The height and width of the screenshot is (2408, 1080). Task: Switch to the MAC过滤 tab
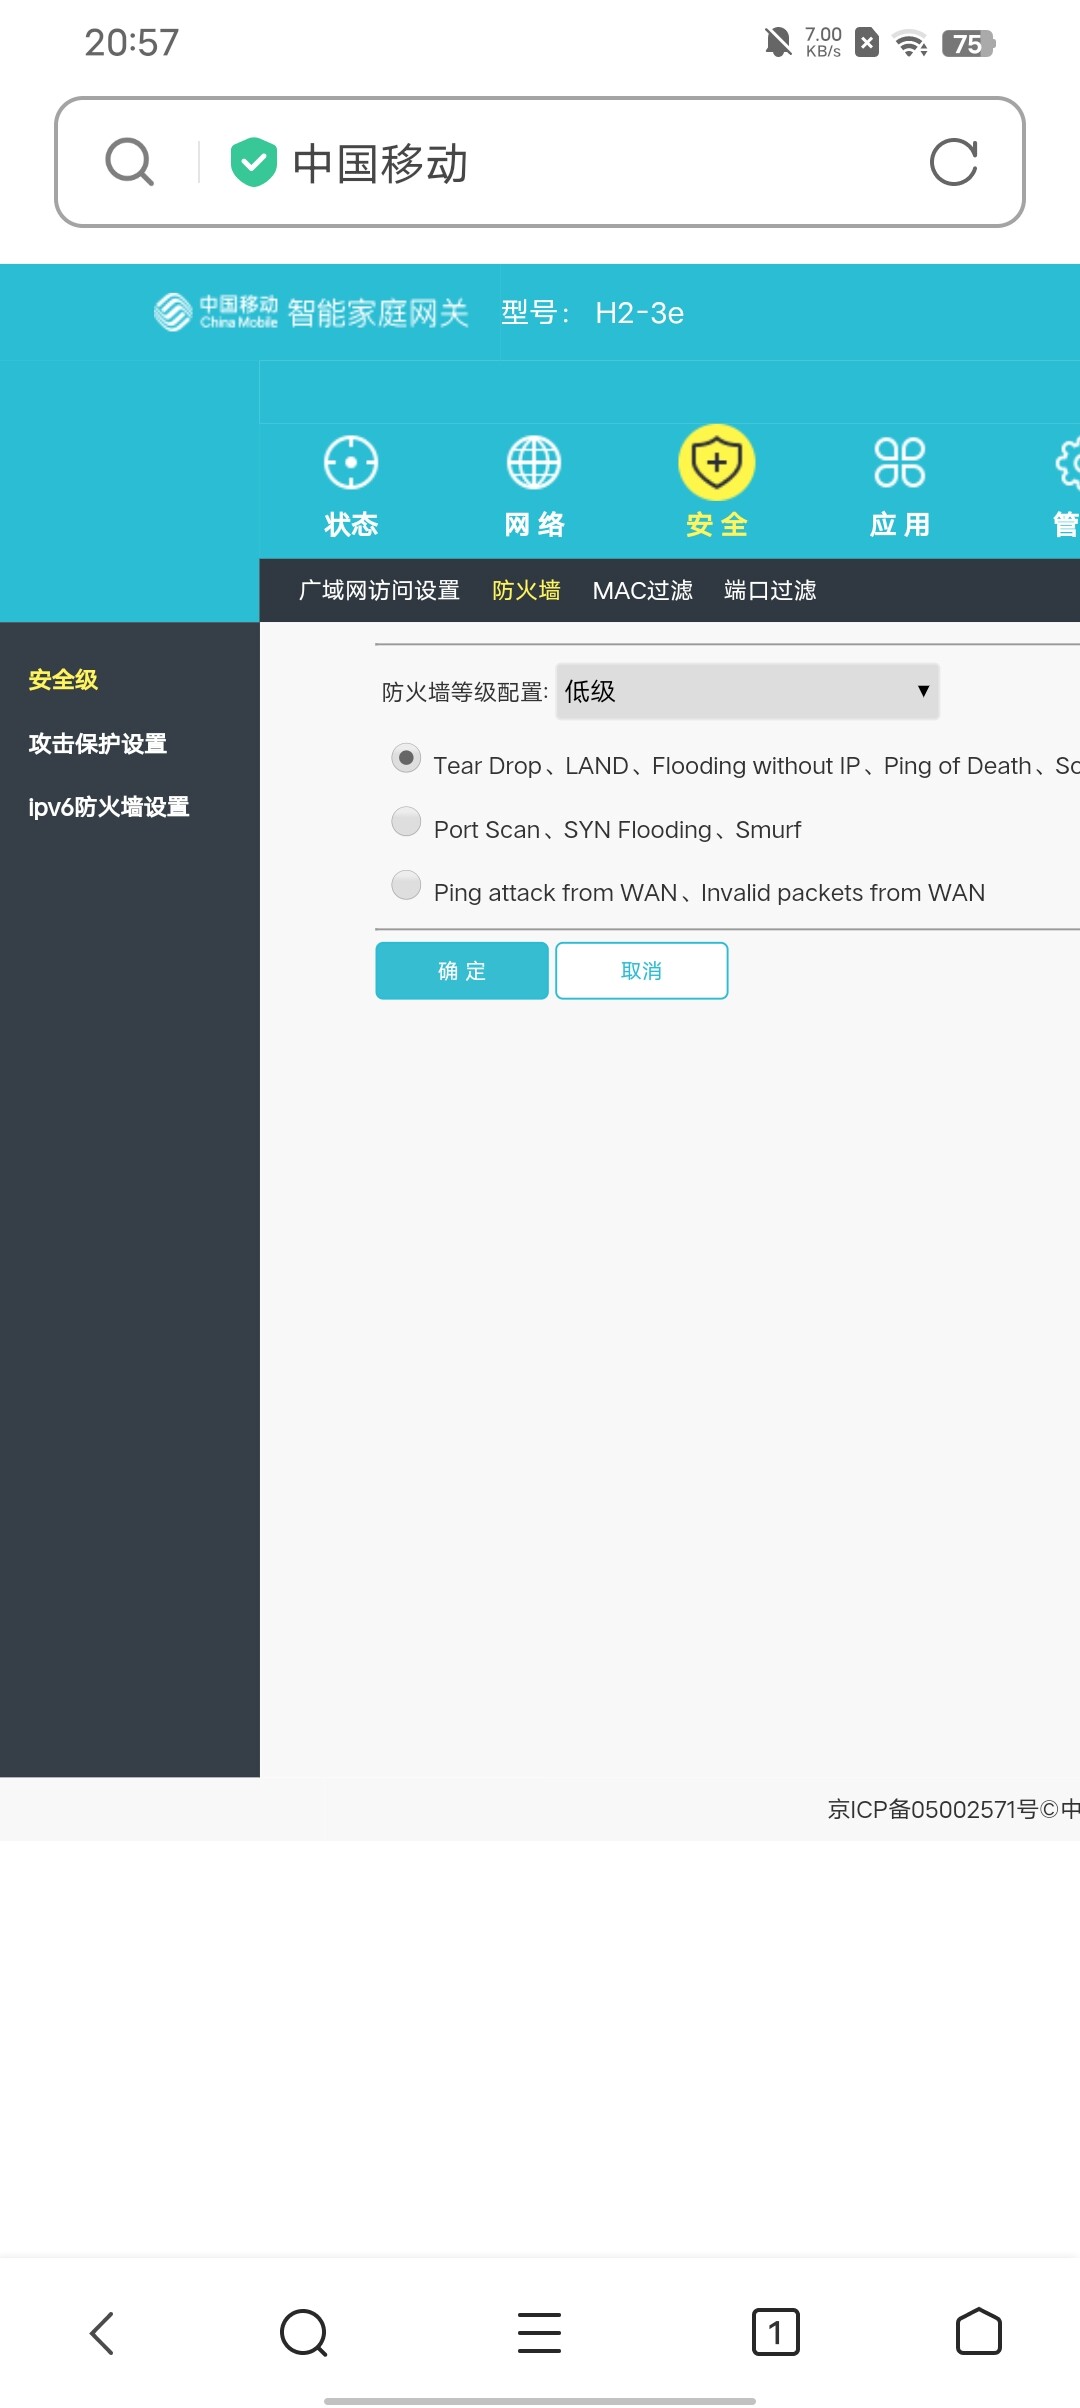[x=642, y=591]
